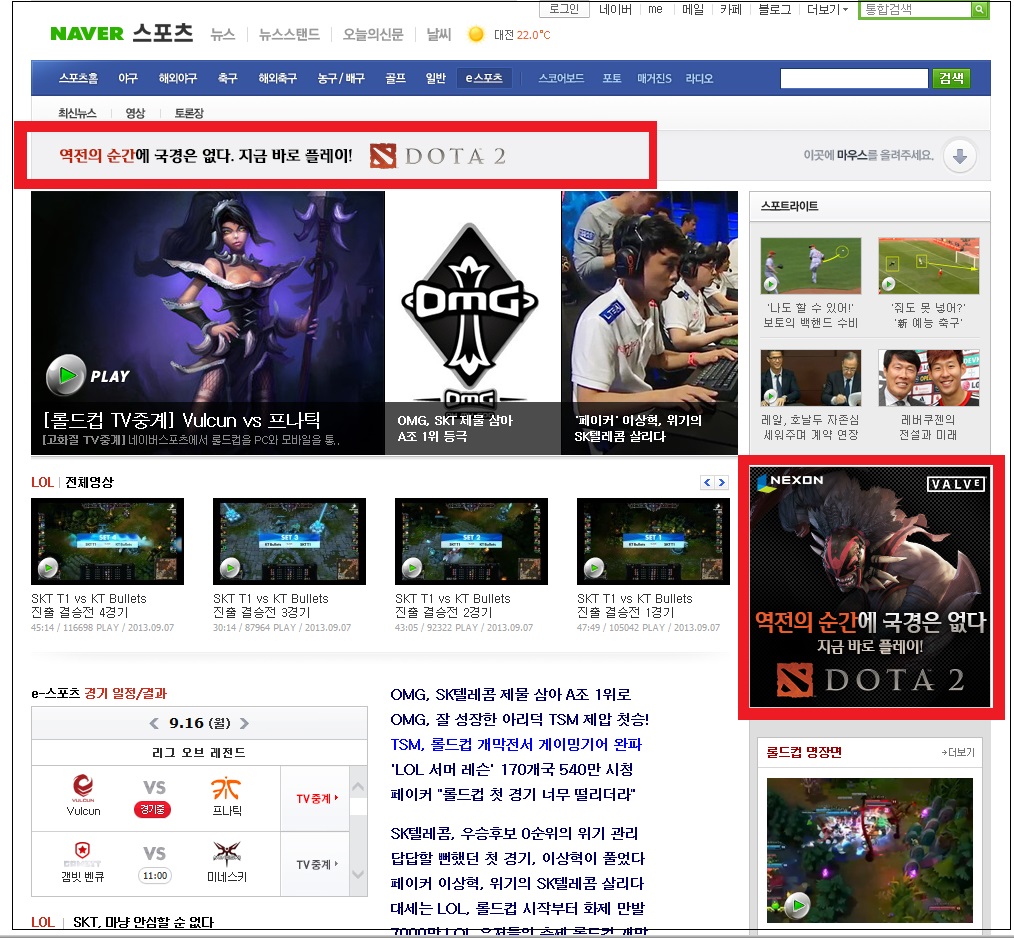Switch to the 해외축구 navigation tab

tap(277, 78)
